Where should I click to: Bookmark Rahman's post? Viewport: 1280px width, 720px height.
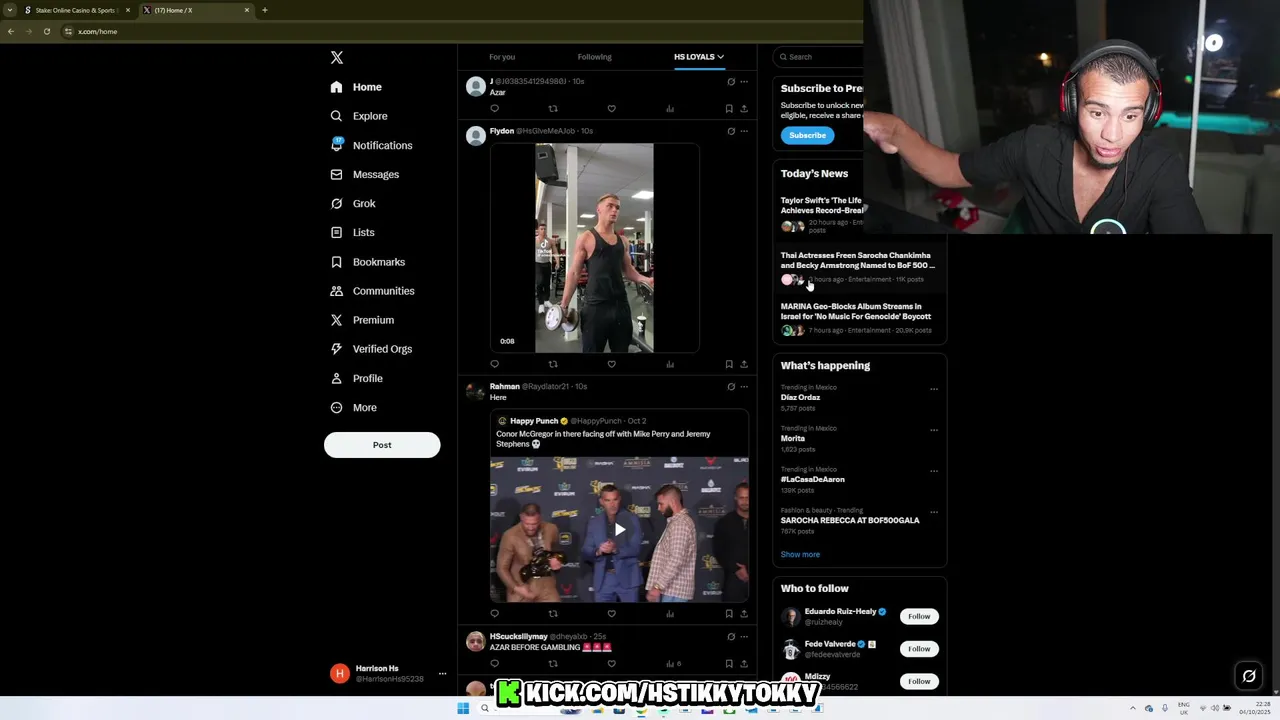coord(729,614)
